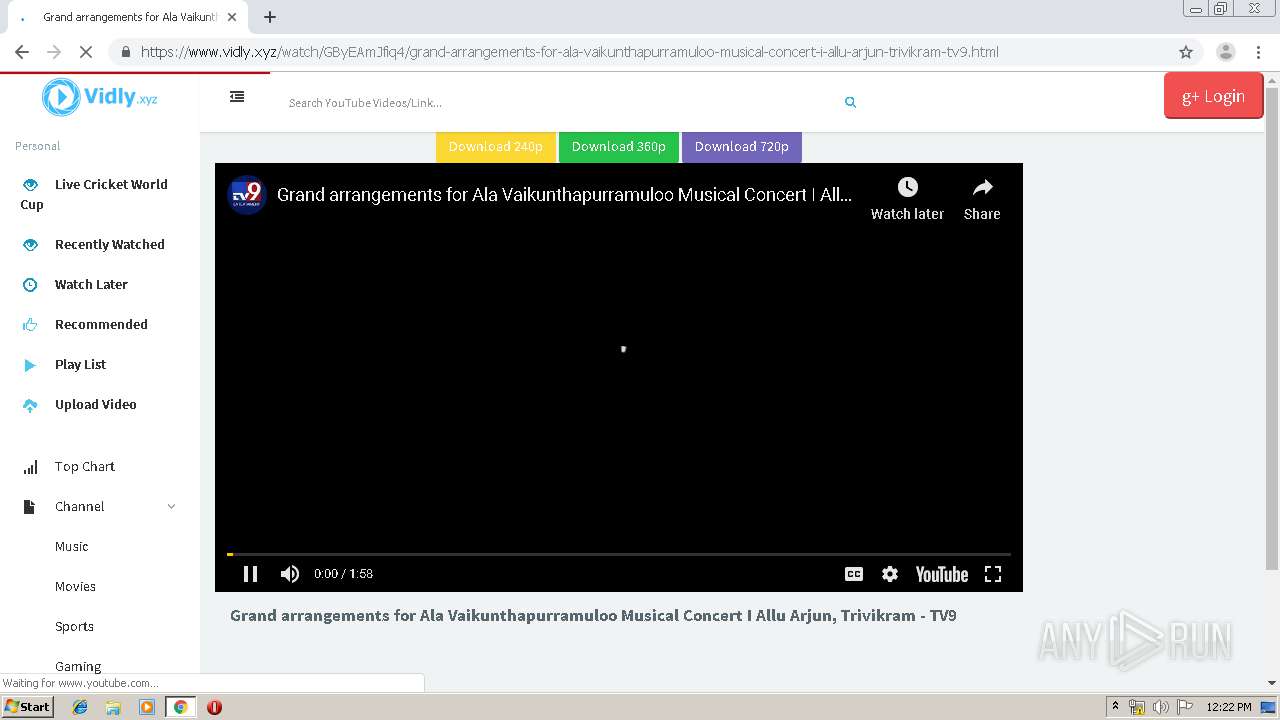Open the Windows Start menu
This screenshot has width=1280, height=720.
pyautogui.click(x=27, y=707)
